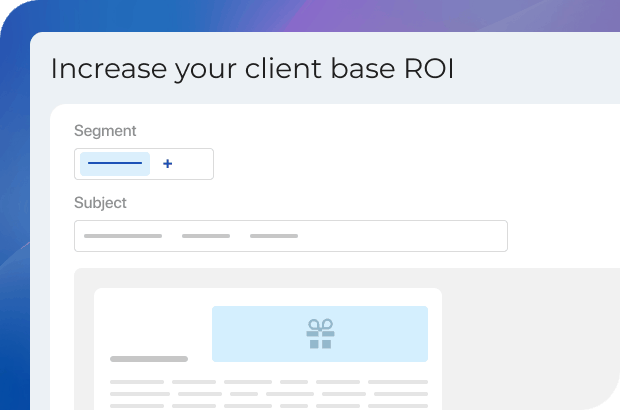Click the gift box icon
This screenshot has width=620, height=410.
pos(320,334)
